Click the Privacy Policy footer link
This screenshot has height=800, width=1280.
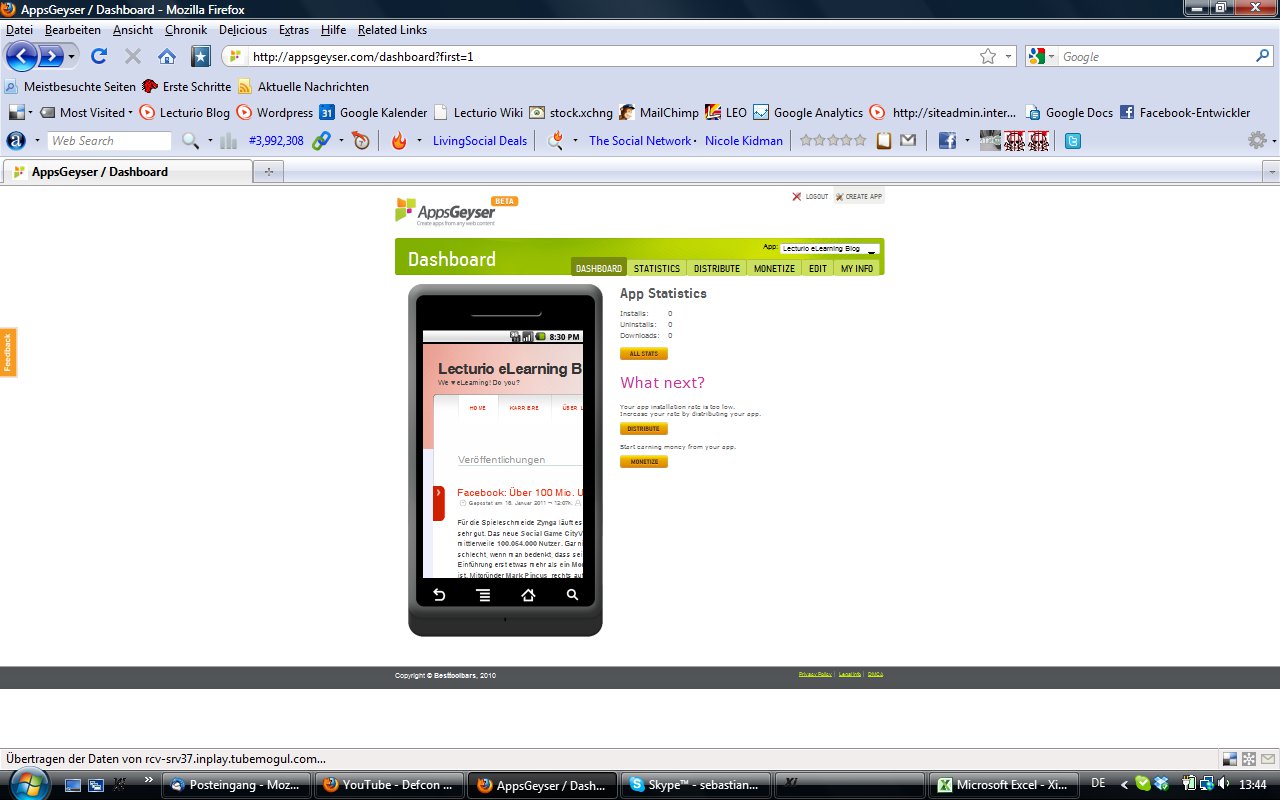(816, 675)
